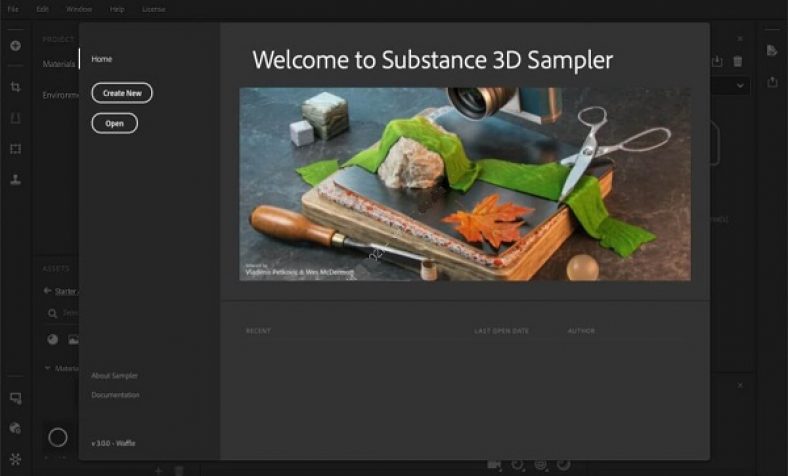The image size is (788, 476).
Task: Click the LAST OPEN DATE column header
Action: tap(502, 331)
